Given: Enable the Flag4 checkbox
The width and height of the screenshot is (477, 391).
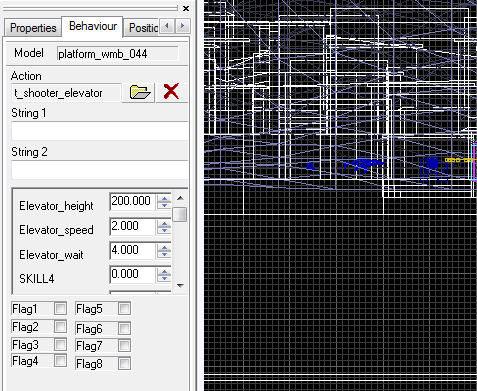Looking at the screenshot, I should point(60,360).
